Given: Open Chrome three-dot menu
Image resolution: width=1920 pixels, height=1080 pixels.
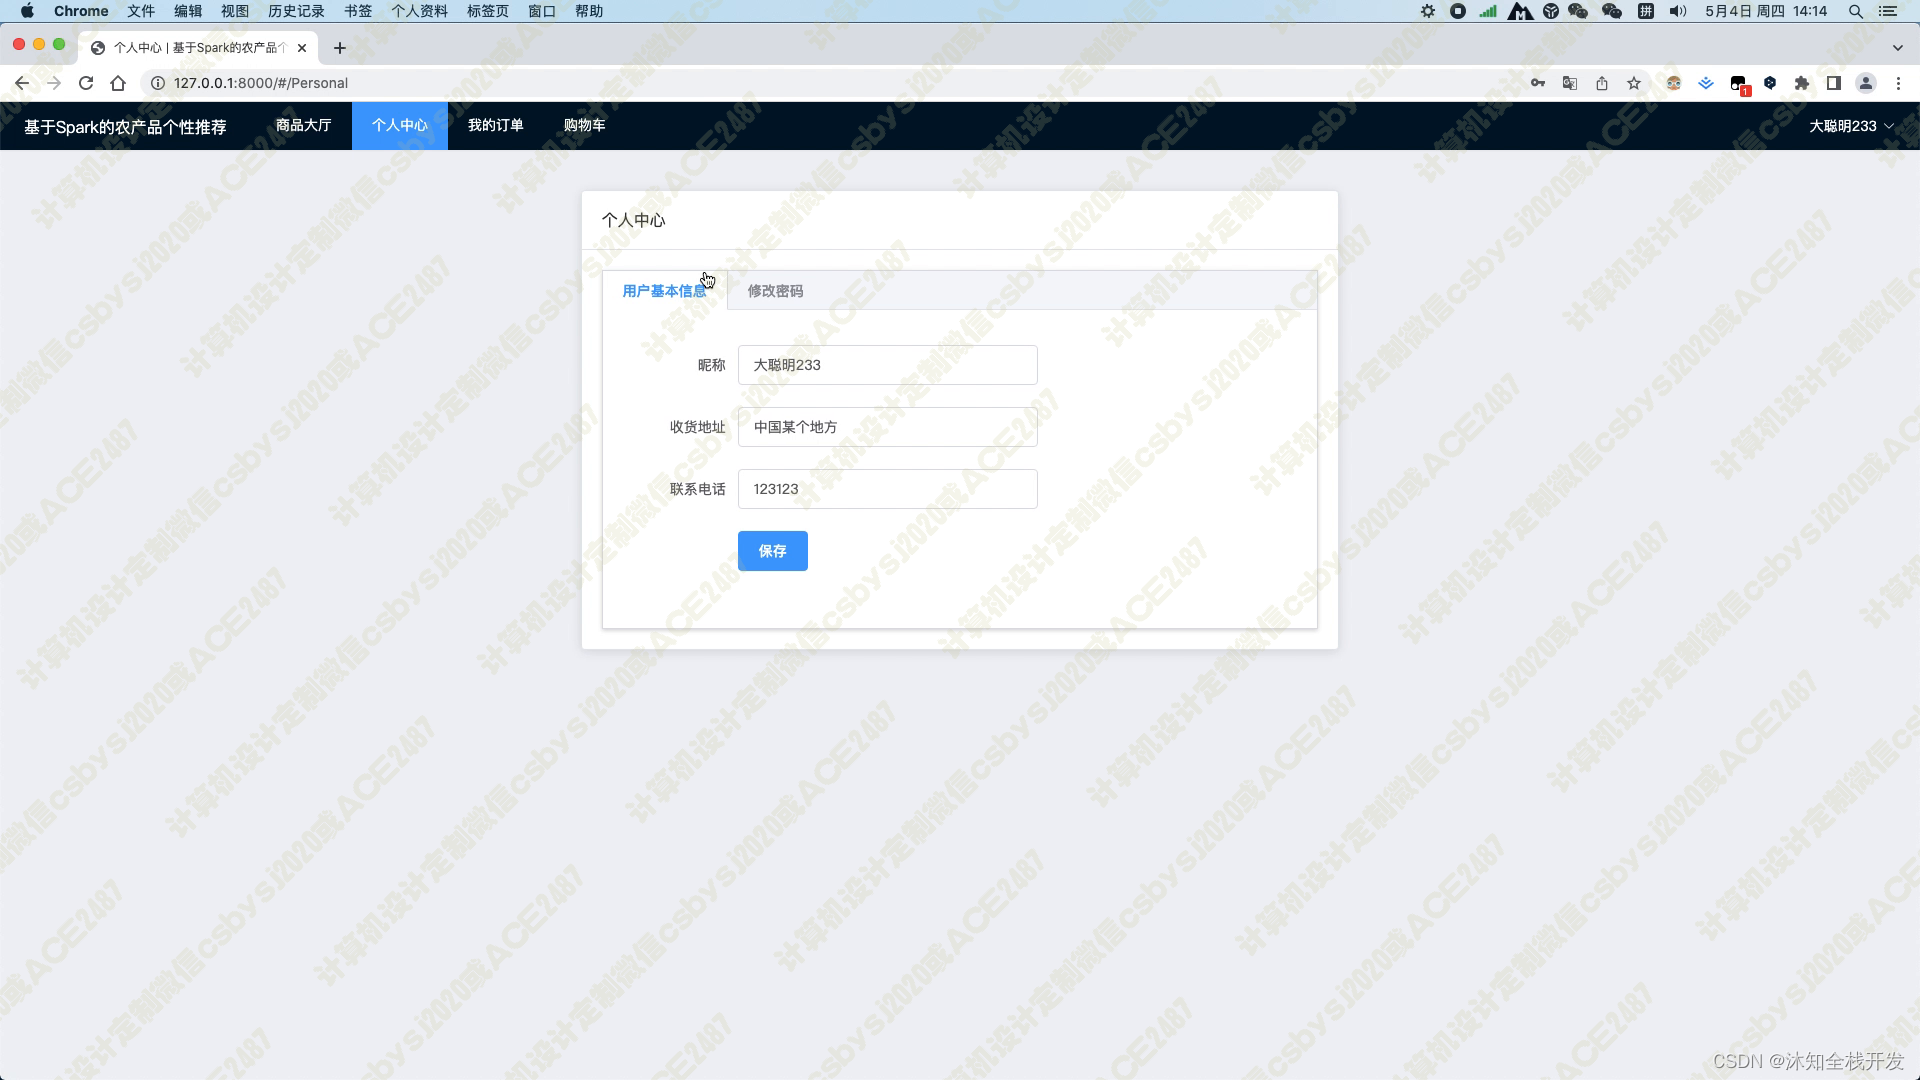Looking at the screenshot, I should click(1898, 83).
